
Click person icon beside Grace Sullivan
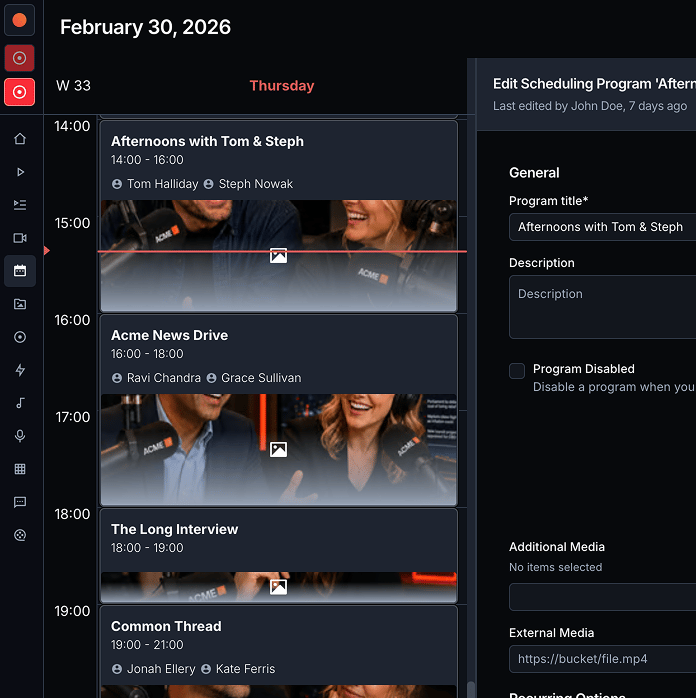[211, 378]
